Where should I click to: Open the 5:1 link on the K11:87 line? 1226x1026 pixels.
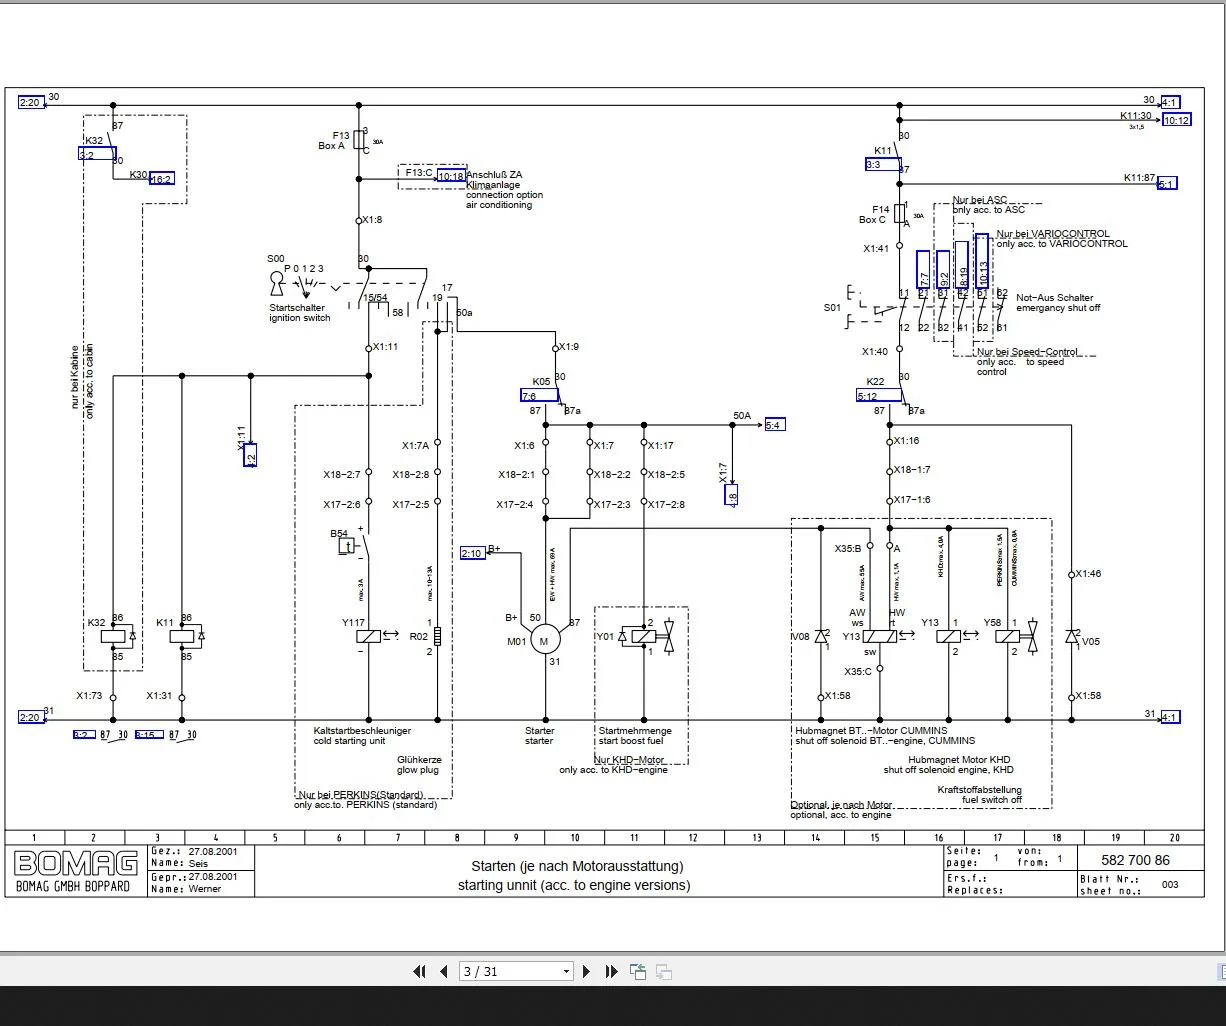pyautogui.click(x=1167, y=183)
